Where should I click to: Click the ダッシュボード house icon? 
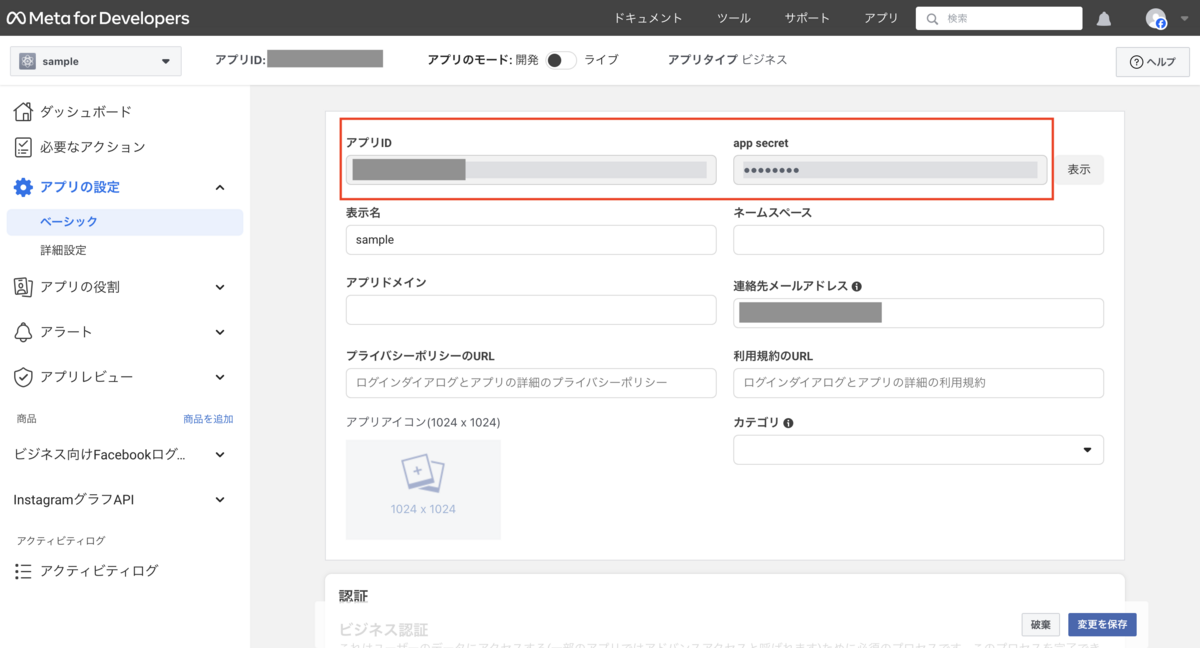coord(23,111)
